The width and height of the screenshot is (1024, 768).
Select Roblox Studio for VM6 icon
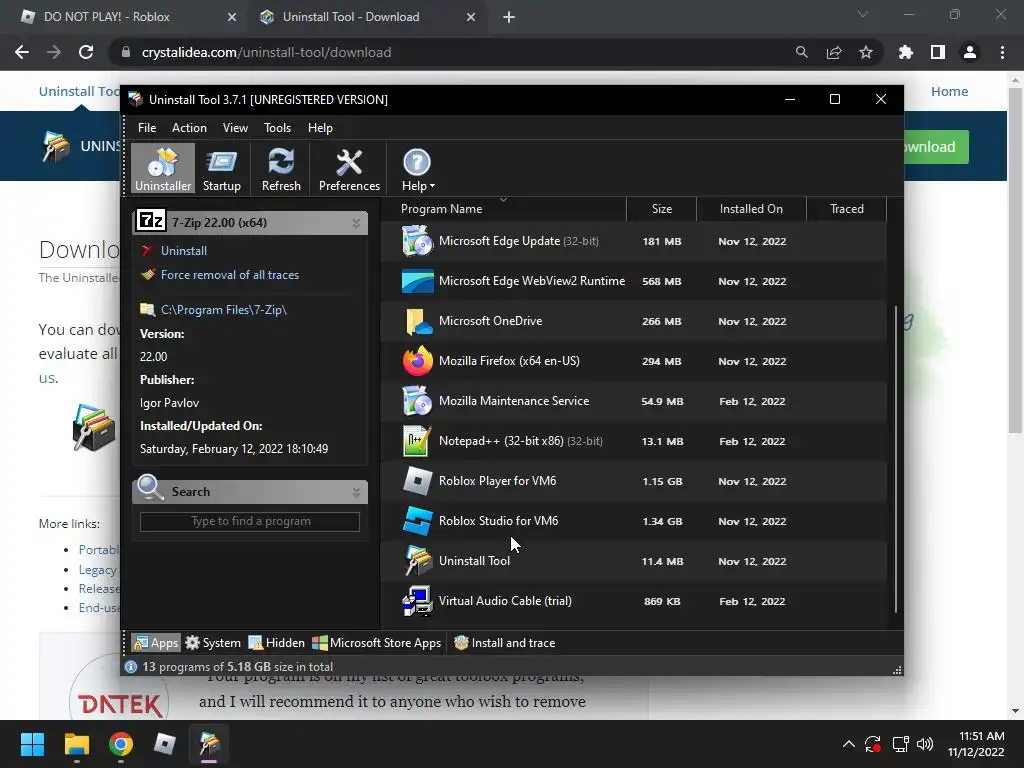[x=417, y=521]
